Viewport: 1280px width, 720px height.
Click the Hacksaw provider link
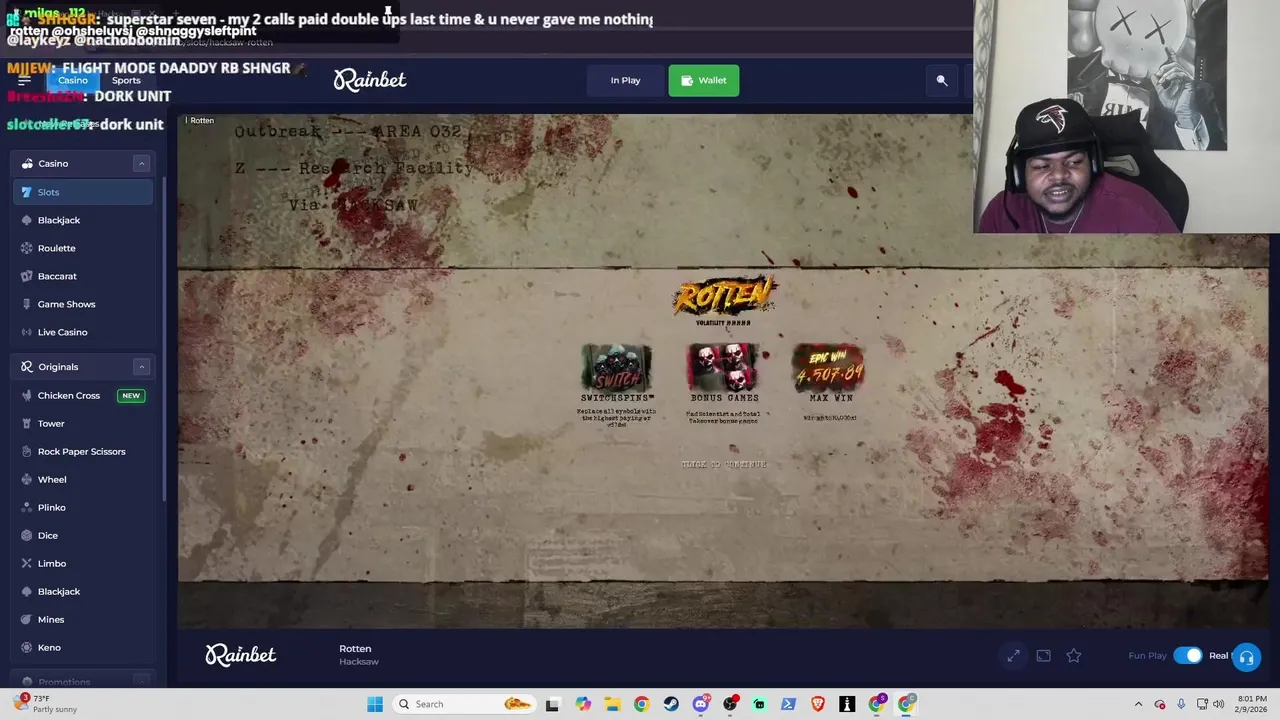359,662
